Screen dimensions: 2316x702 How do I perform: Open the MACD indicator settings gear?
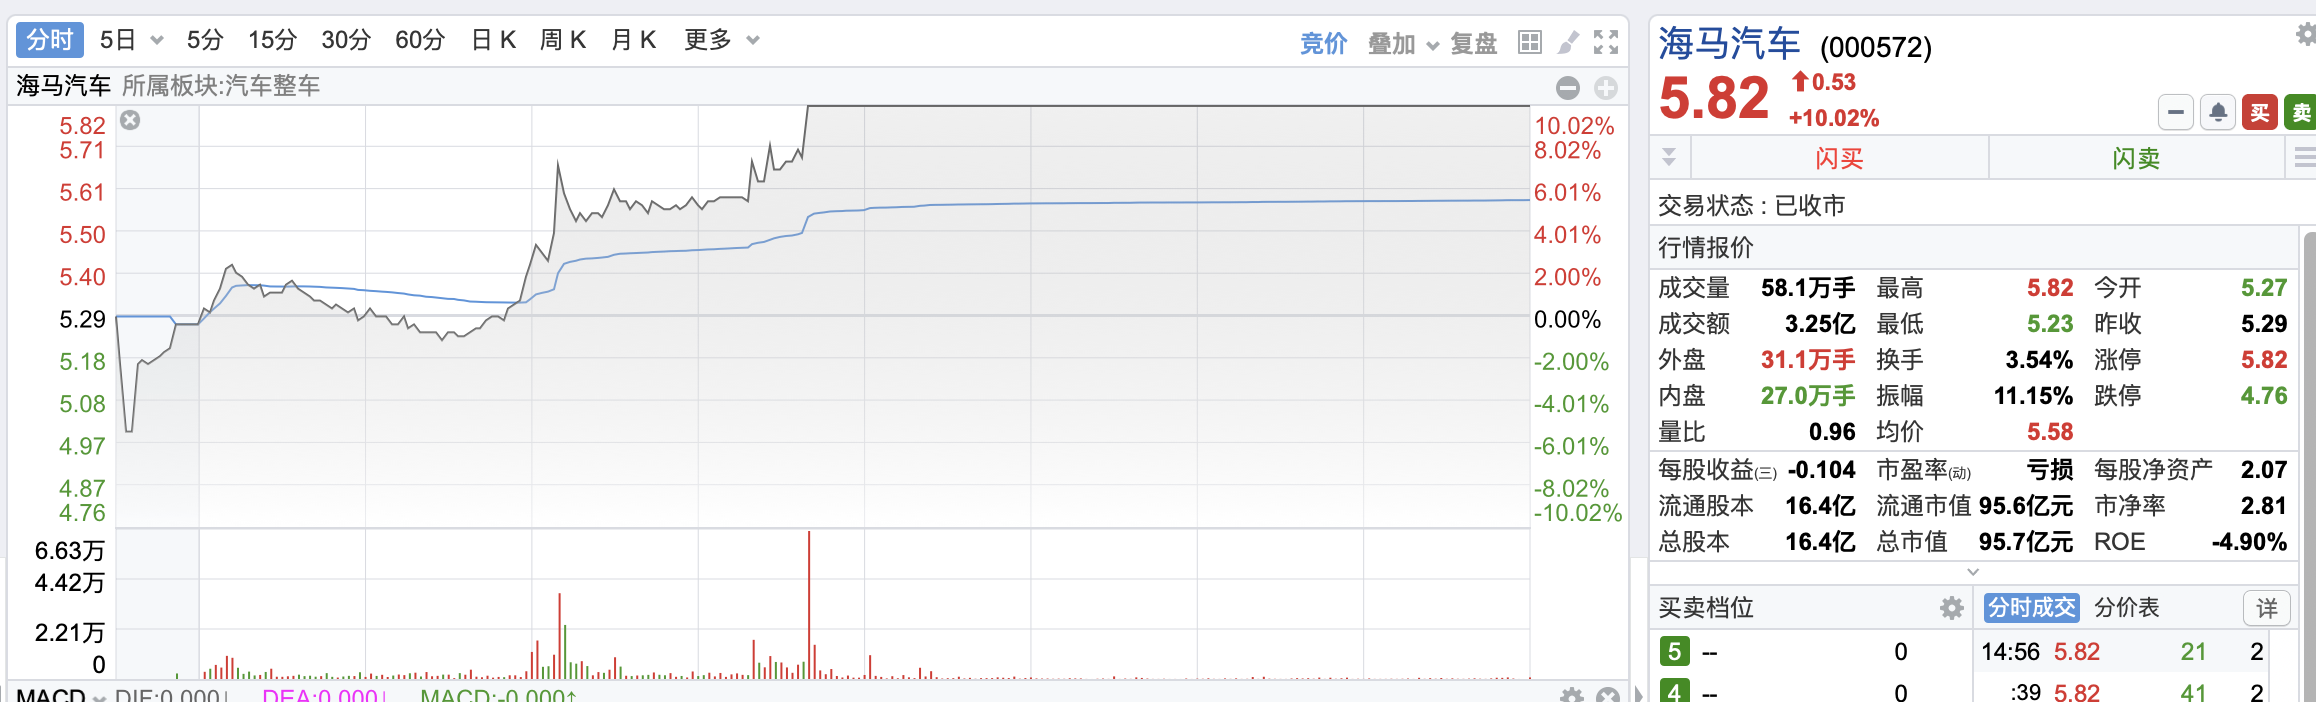(1572, 695)
